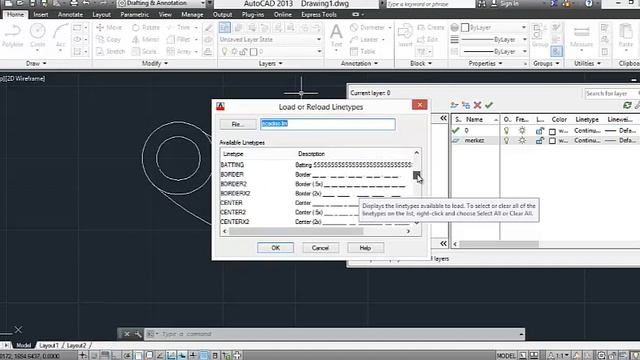The height and width of the screenshot is (360, 640).
Task: Open Layer Properties from the ribbon
Action: (x=224, y=27)
